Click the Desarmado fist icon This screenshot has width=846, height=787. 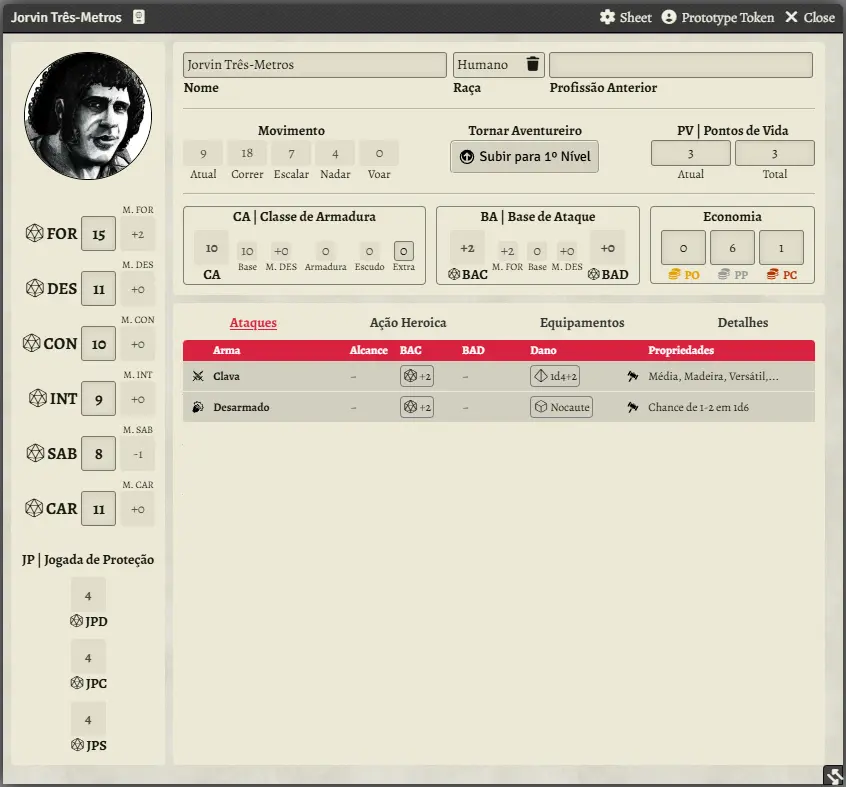click(x=198, y=407)
